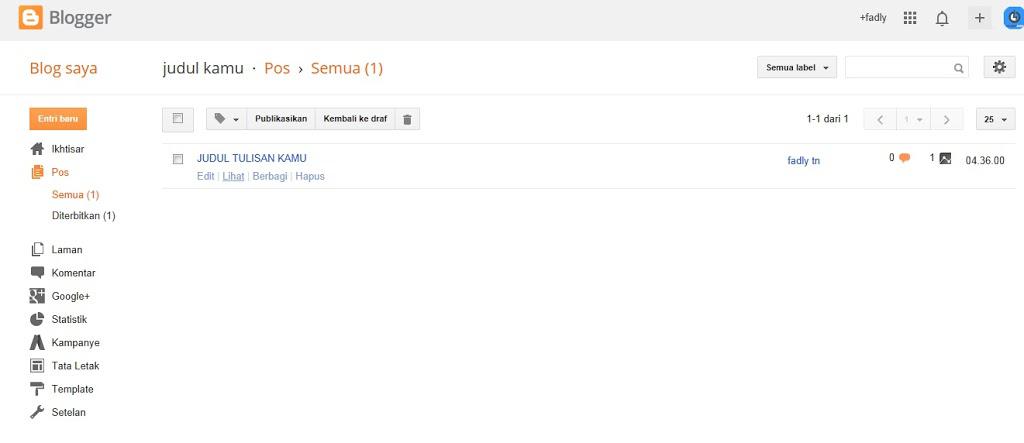Click the search magnifier icon
This screenshot has height=443, width=1024.
(x=959, y=68)
